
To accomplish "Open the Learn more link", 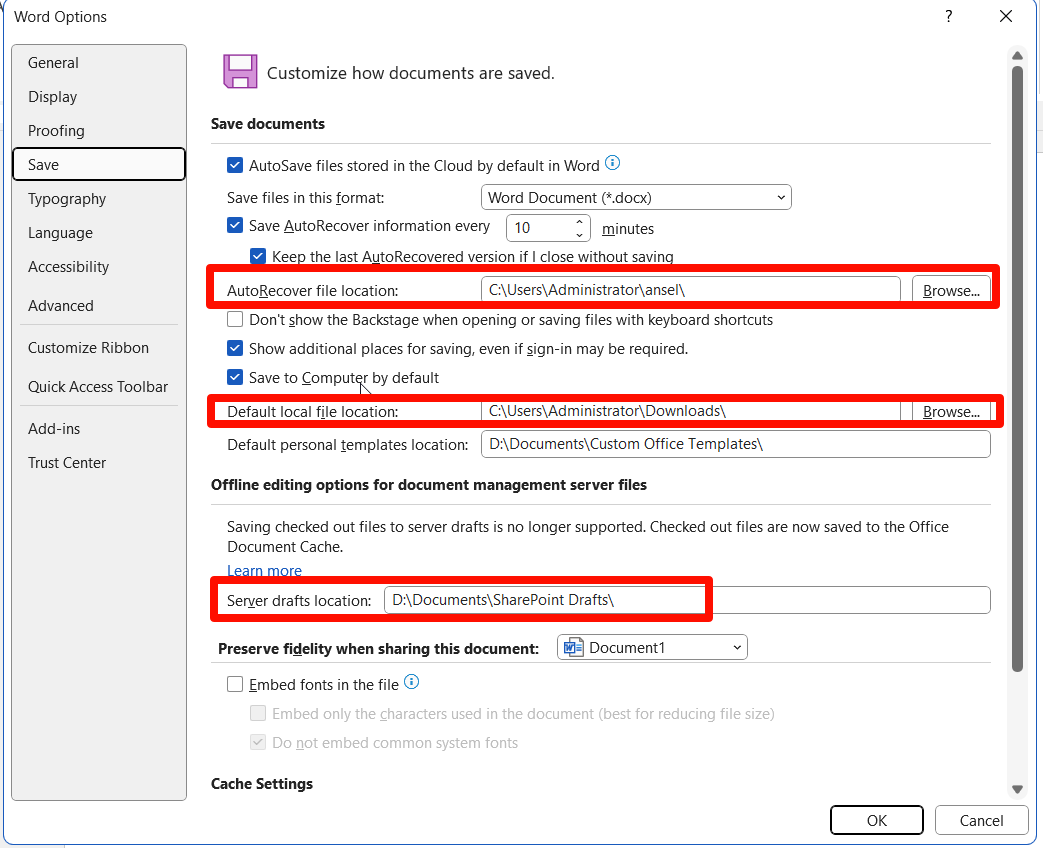I will 264,571.
